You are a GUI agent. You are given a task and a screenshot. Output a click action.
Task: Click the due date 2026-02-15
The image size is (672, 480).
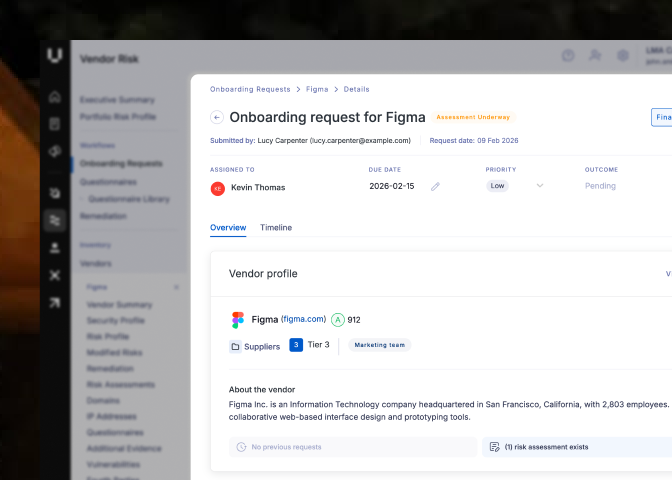point(392,186)
